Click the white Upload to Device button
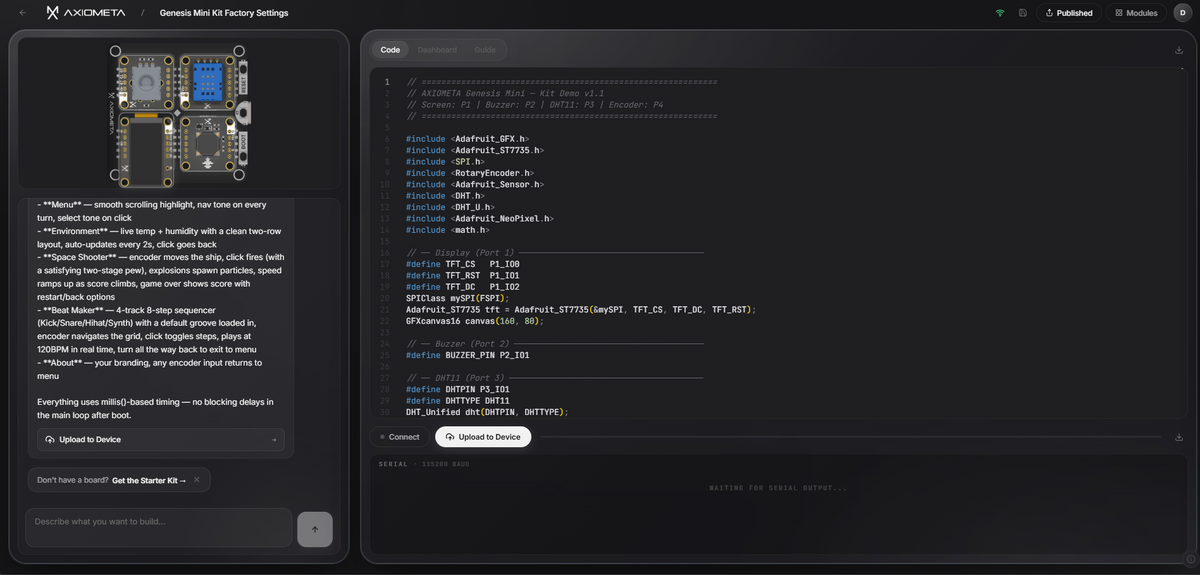1200x575 pixels. click(483, 437)
